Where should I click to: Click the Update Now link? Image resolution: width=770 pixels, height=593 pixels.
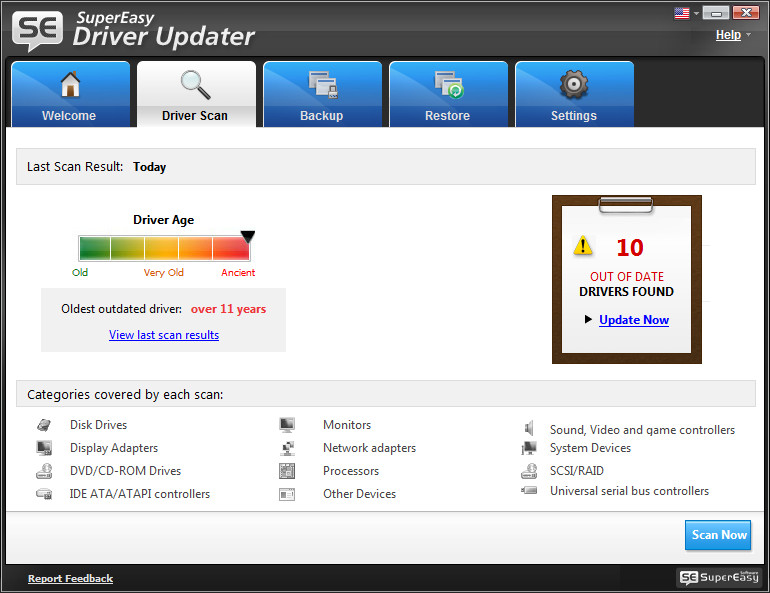point(634,320)
